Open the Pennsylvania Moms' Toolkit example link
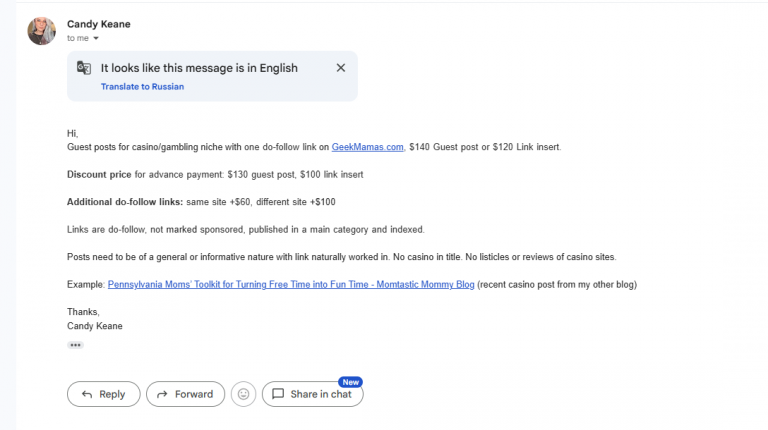Screen dimensions: 768x430 click(291, 285)
